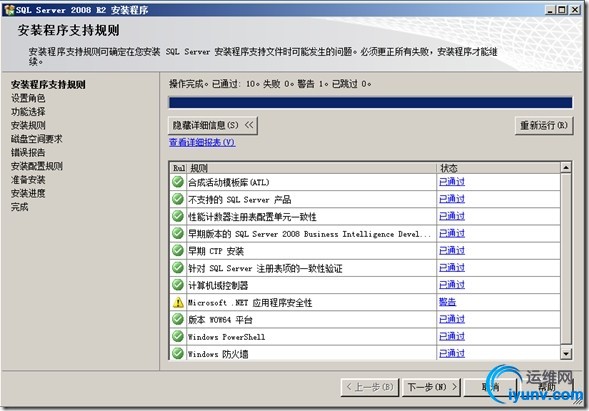Go forward with 下一步(N) button
The image size is (589, 411).
[x=432, y=387]
